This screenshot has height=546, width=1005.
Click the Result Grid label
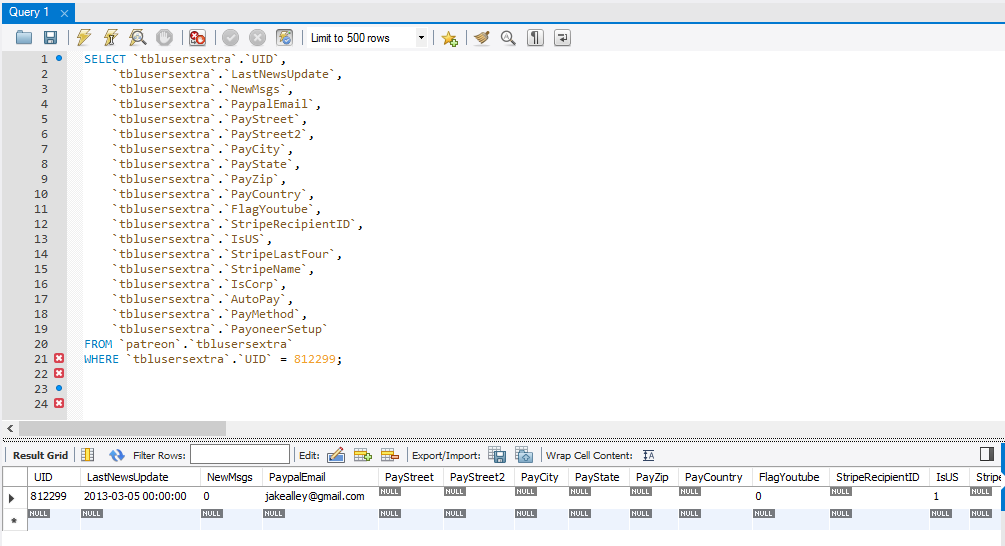(x=40, y=455)
